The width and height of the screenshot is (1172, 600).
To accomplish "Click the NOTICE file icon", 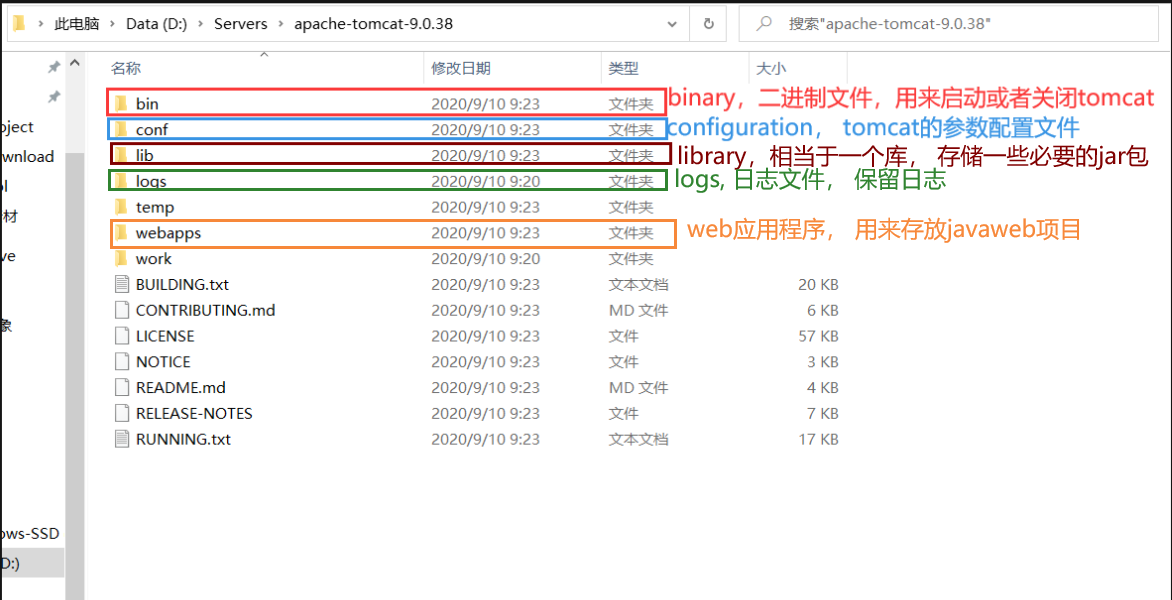I will (x=122, y=362).
